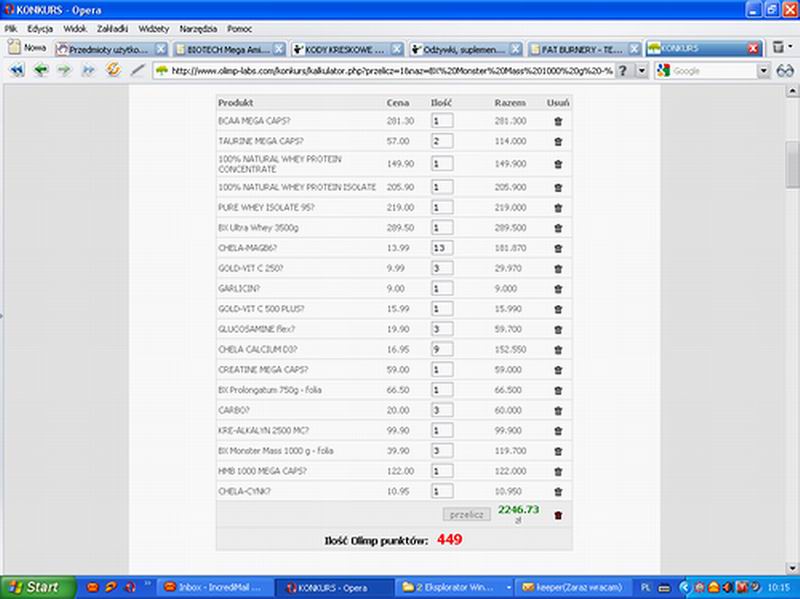Screen dimensions: 800x599
Task: Click the glasses icon right of Google search
Action: coord(785,71)
